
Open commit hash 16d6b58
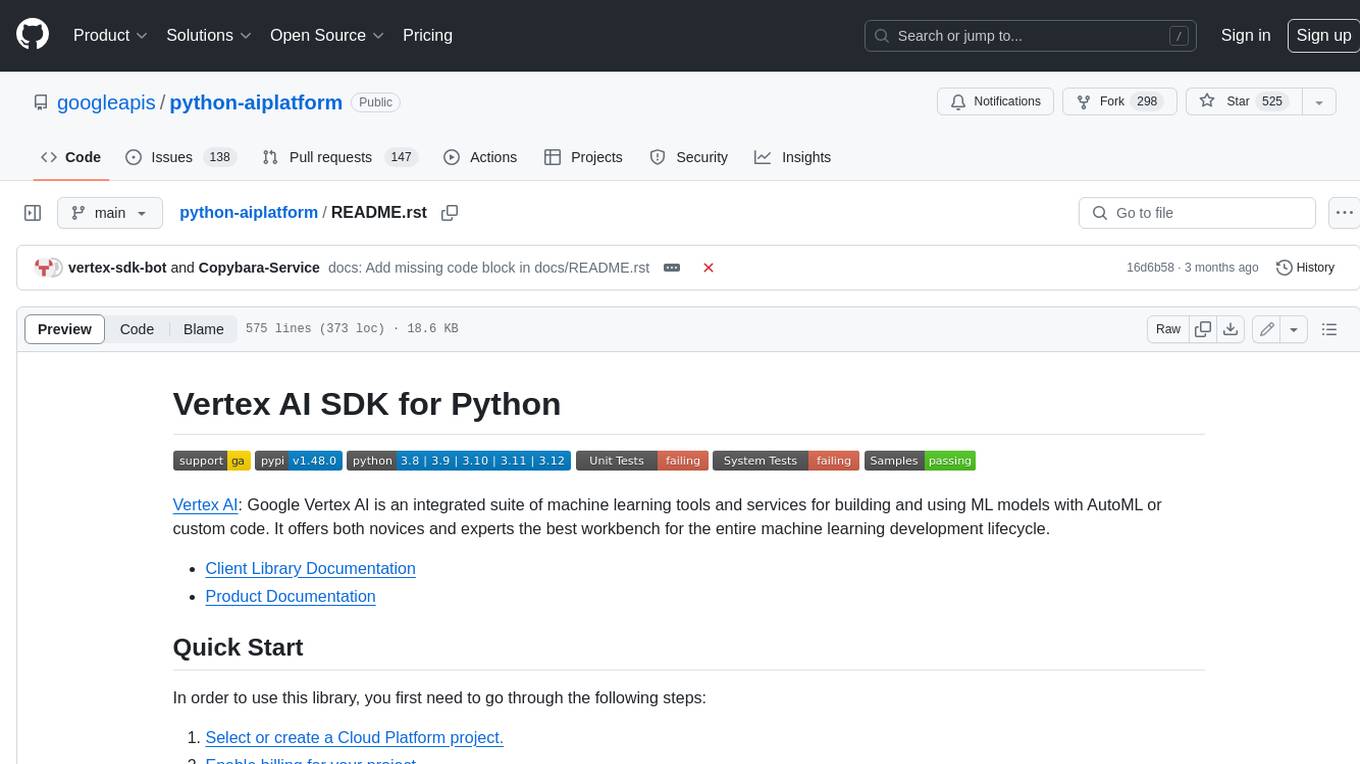(x=1150, y=268)
